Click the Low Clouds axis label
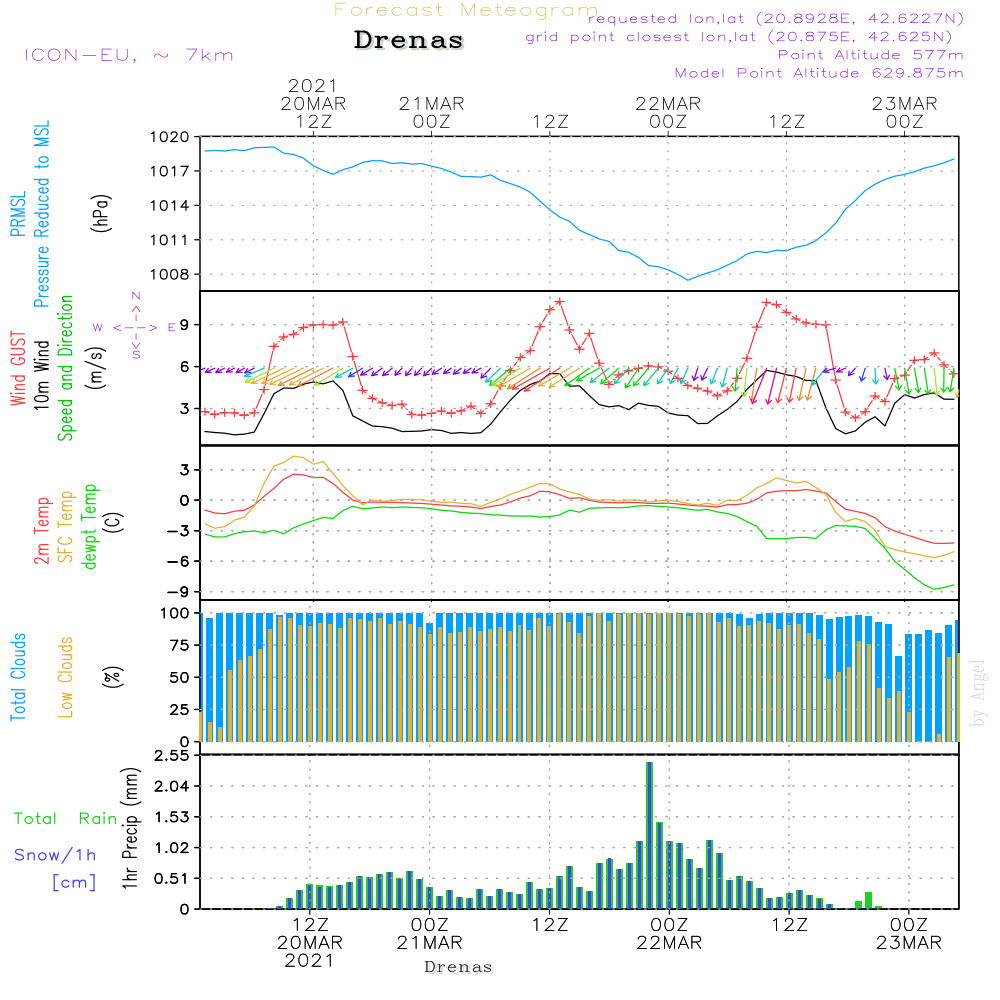Image resolution: width=1000 pixels, height=1000 pixels. coord(67,677)
